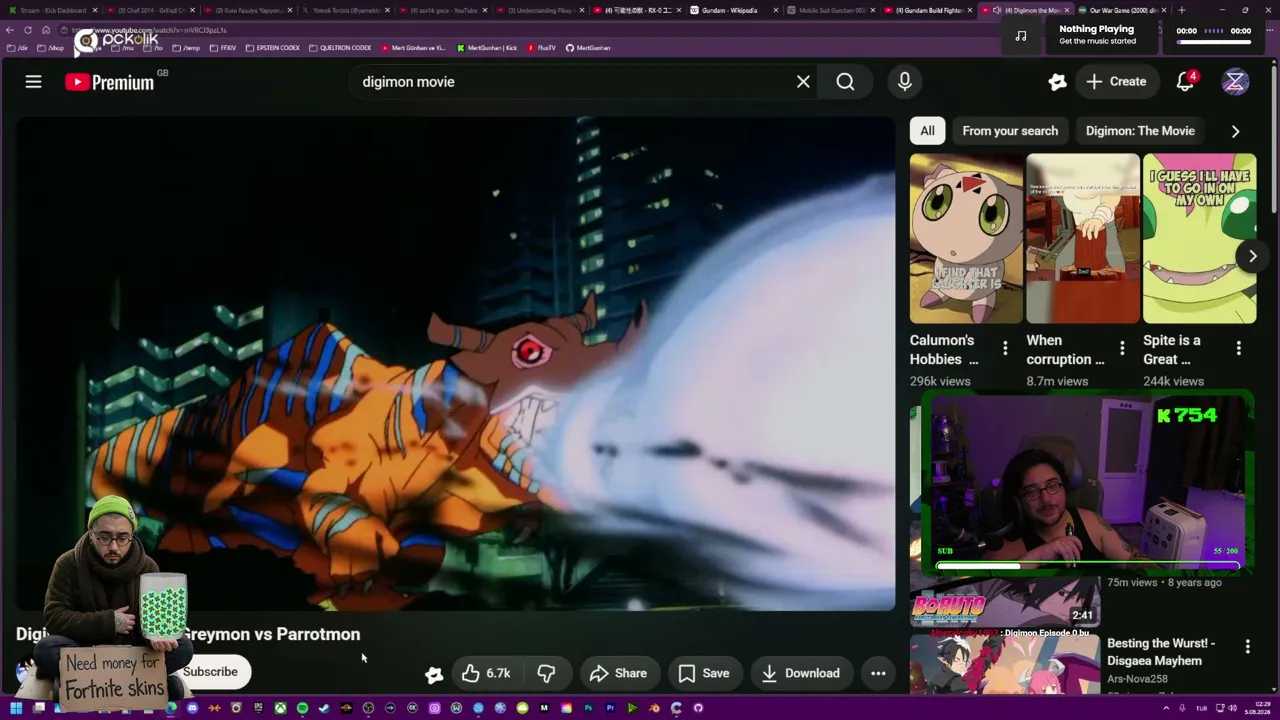Open more actions menu below the video
The width and height of the screenshot is (1280, 720).
[878, 674]
